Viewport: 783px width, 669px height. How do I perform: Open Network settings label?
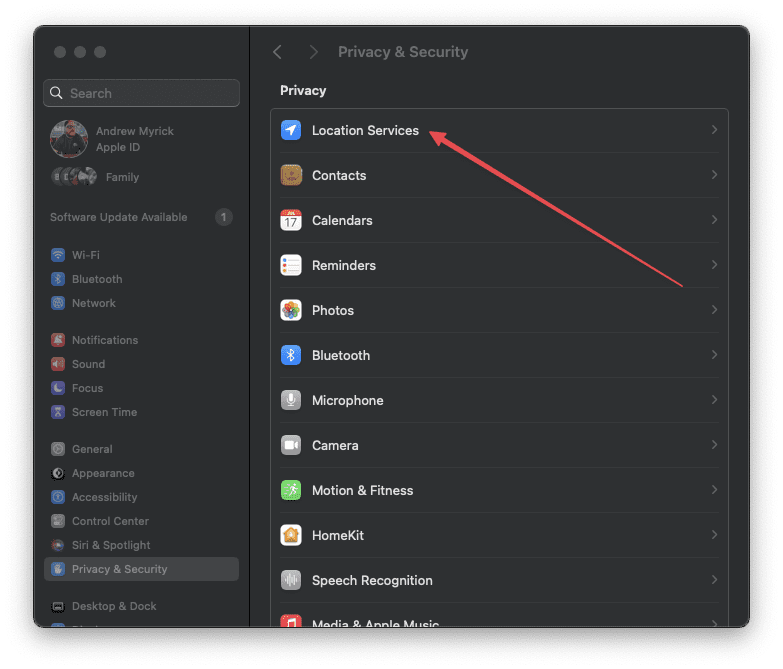coord(93,303)
